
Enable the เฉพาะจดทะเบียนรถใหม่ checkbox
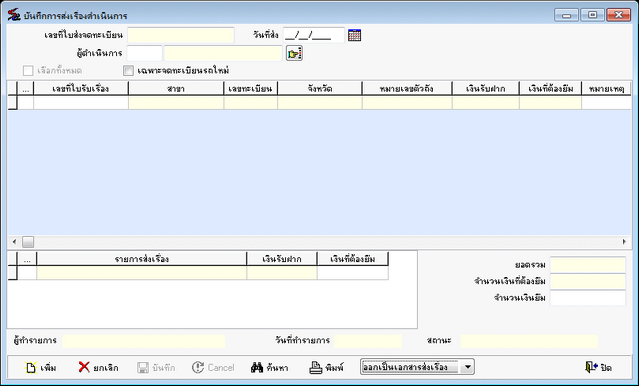(x=128, y=71)
